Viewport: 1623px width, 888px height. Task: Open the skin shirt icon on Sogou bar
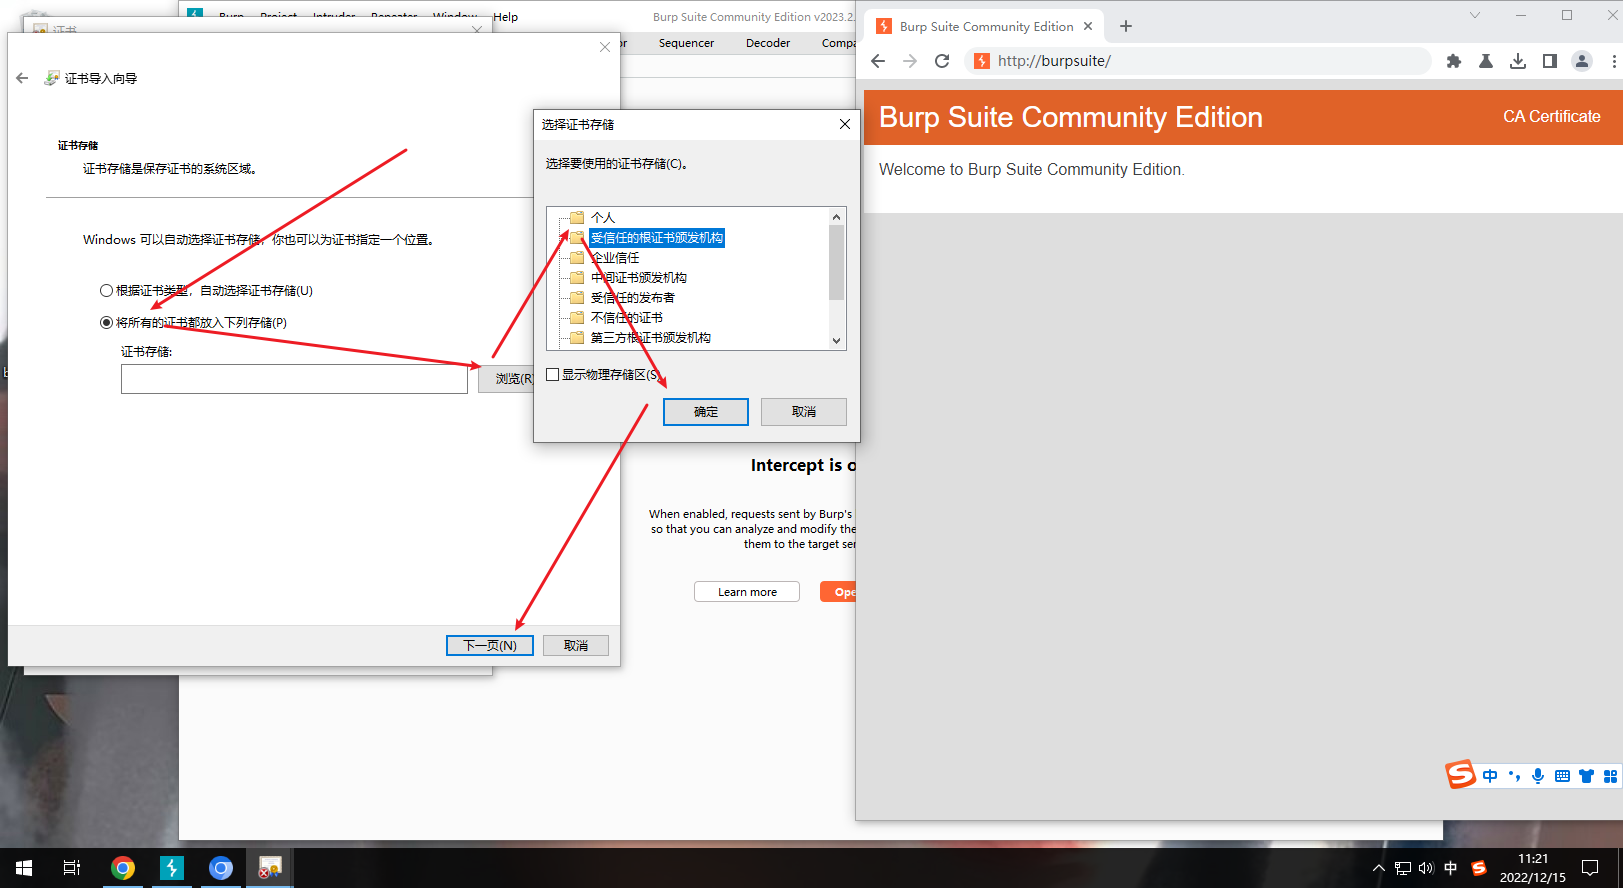pyautogui.click(x=1586, y=776)
